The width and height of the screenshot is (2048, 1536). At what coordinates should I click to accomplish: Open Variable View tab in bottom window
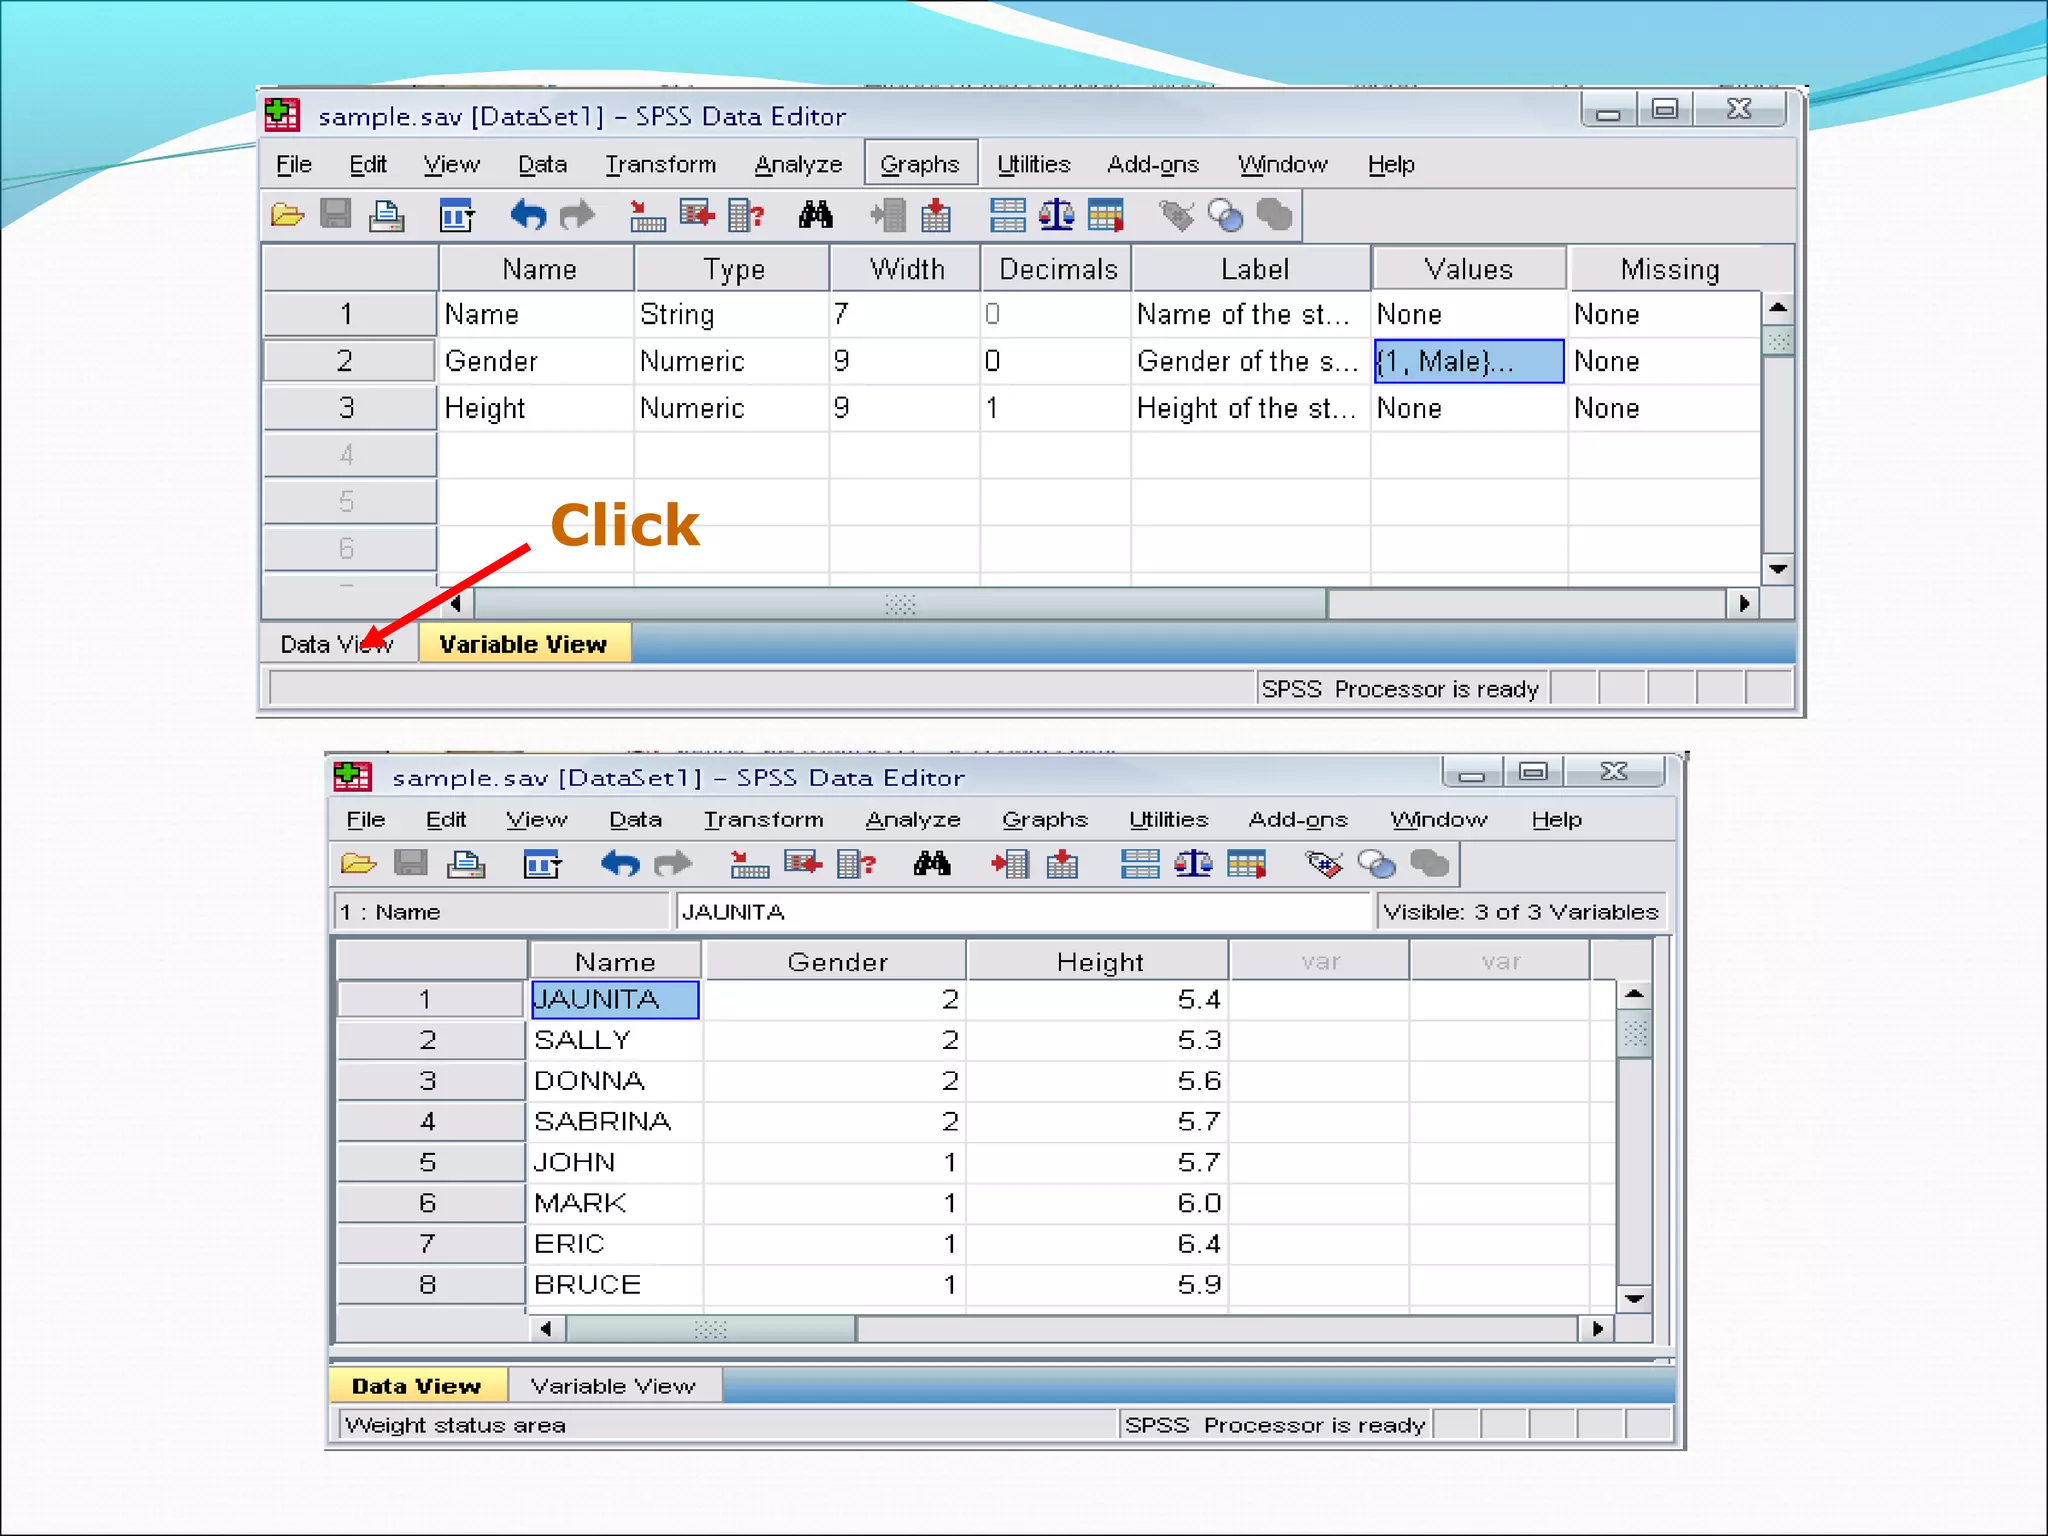coord(612,1386)
